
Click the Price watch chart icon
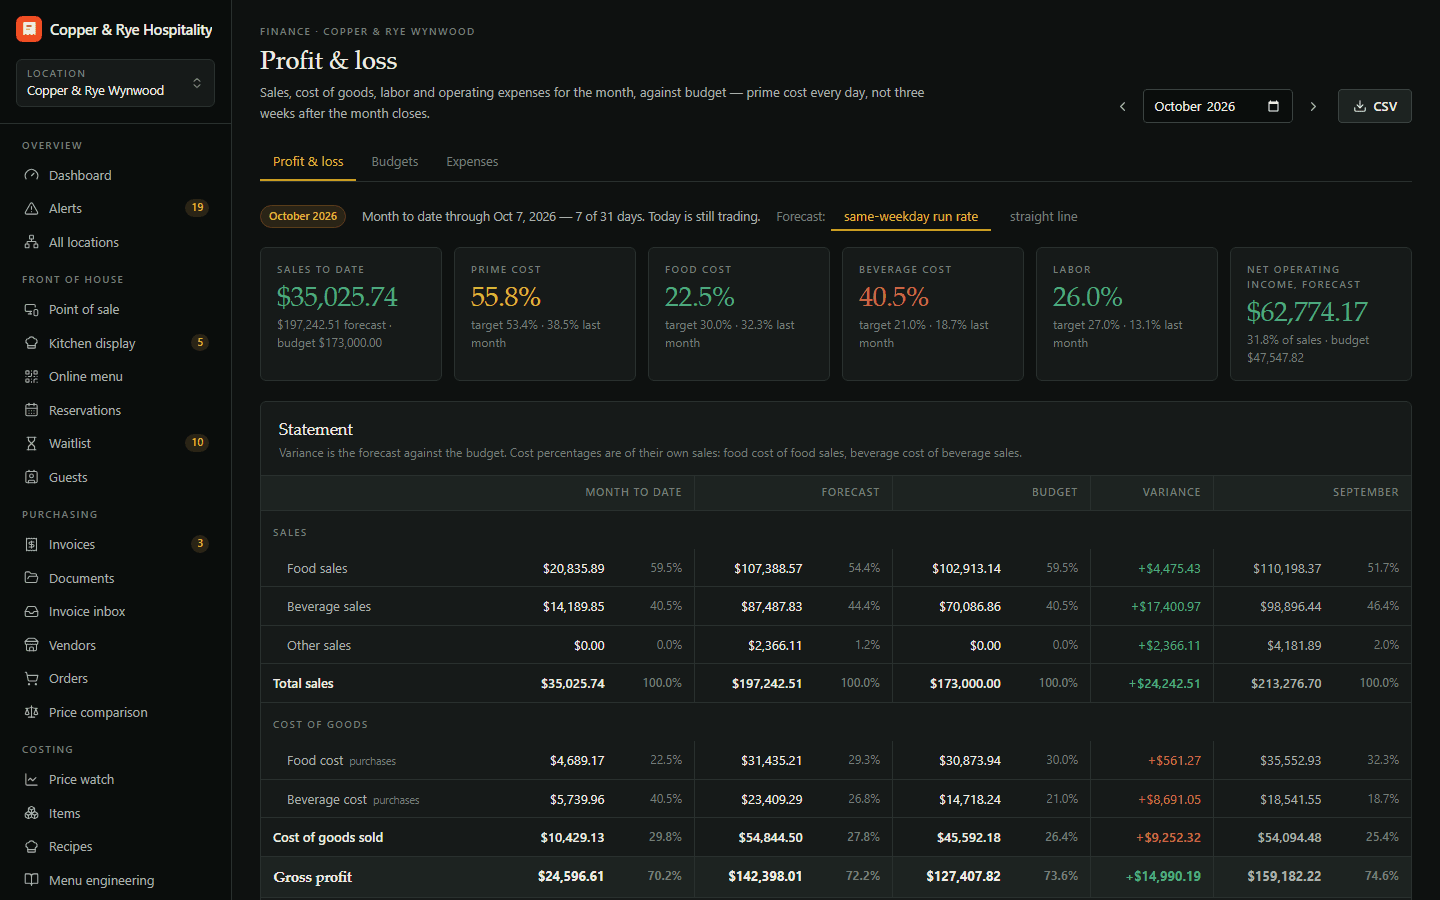(x=31, y=779)
